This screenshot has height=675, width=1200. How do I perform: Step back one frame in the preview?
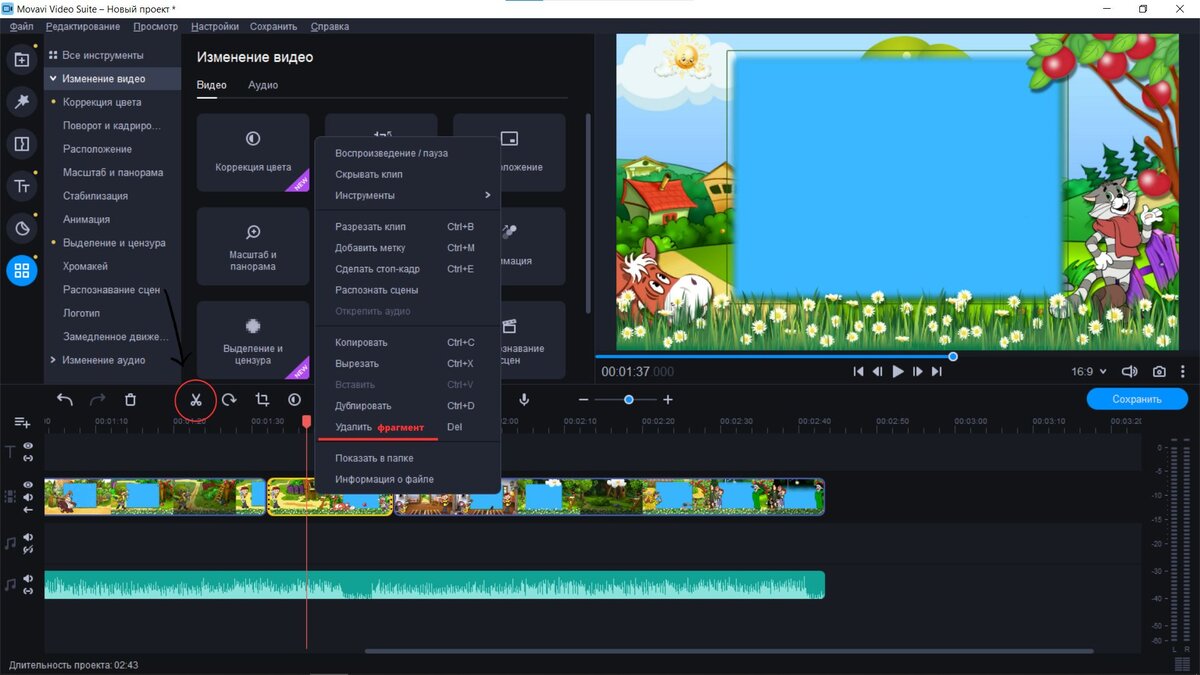click(x=878, y=371)
